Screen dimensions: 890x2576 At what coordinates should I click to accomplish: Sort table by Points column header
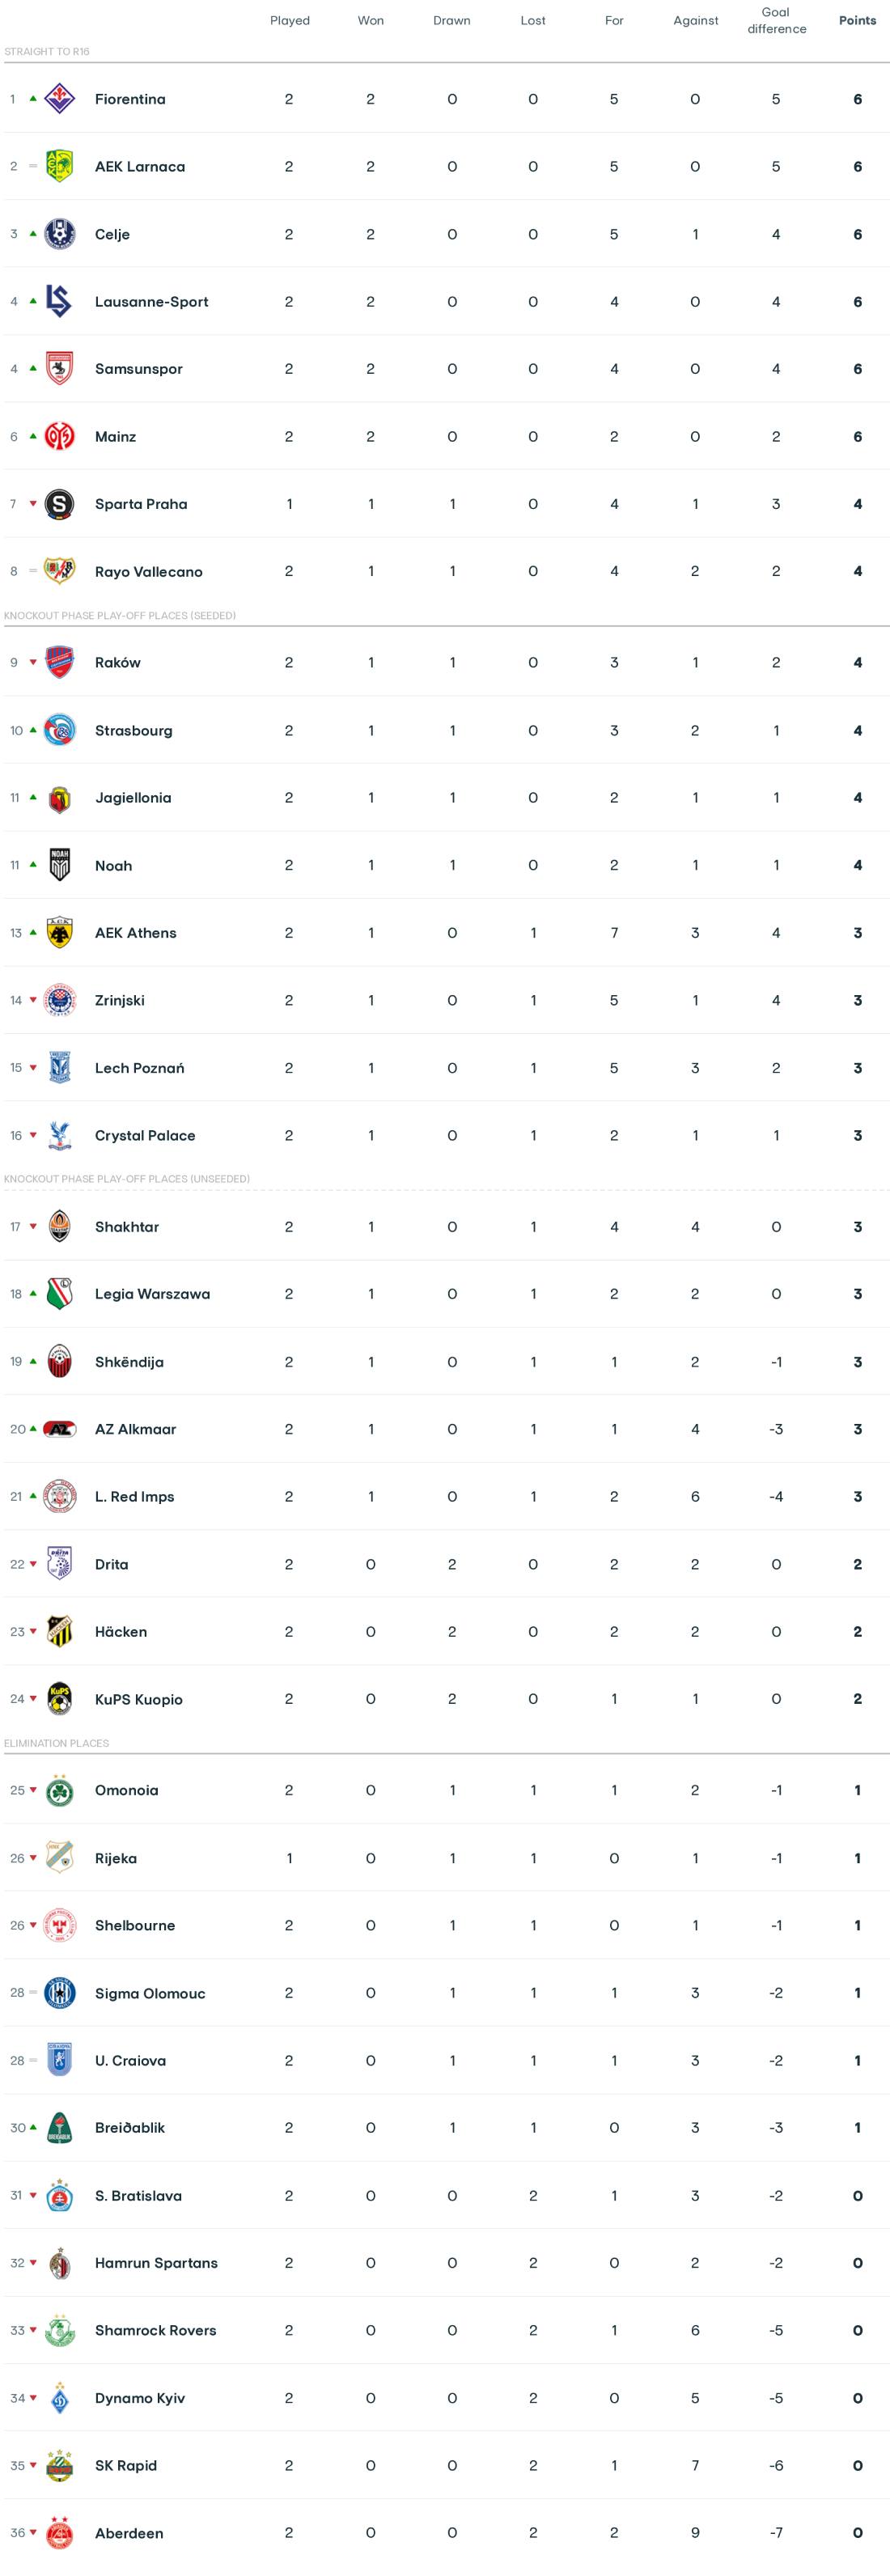(x=857, y=20)
